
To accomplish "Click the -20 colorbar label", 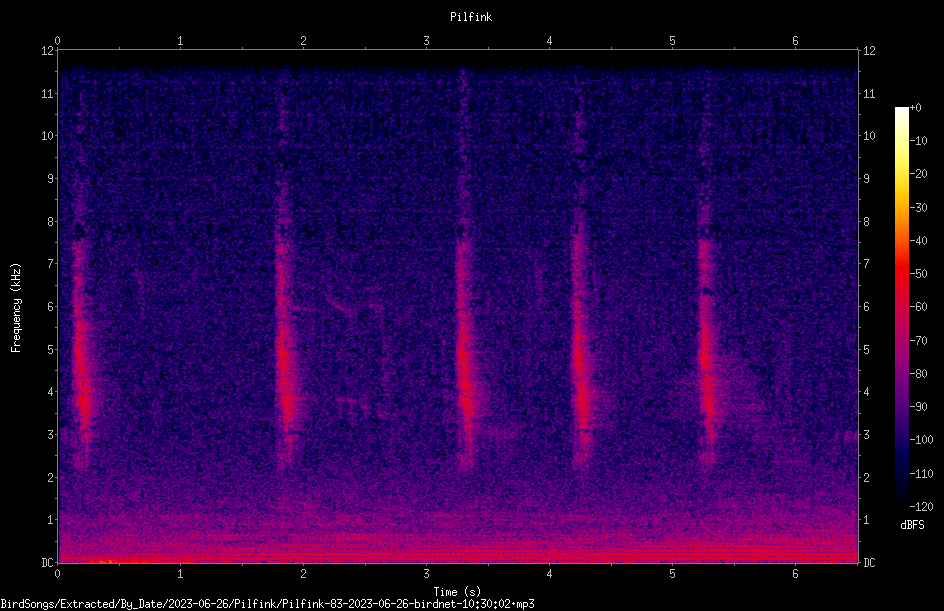I will click(x=919, y=174).
